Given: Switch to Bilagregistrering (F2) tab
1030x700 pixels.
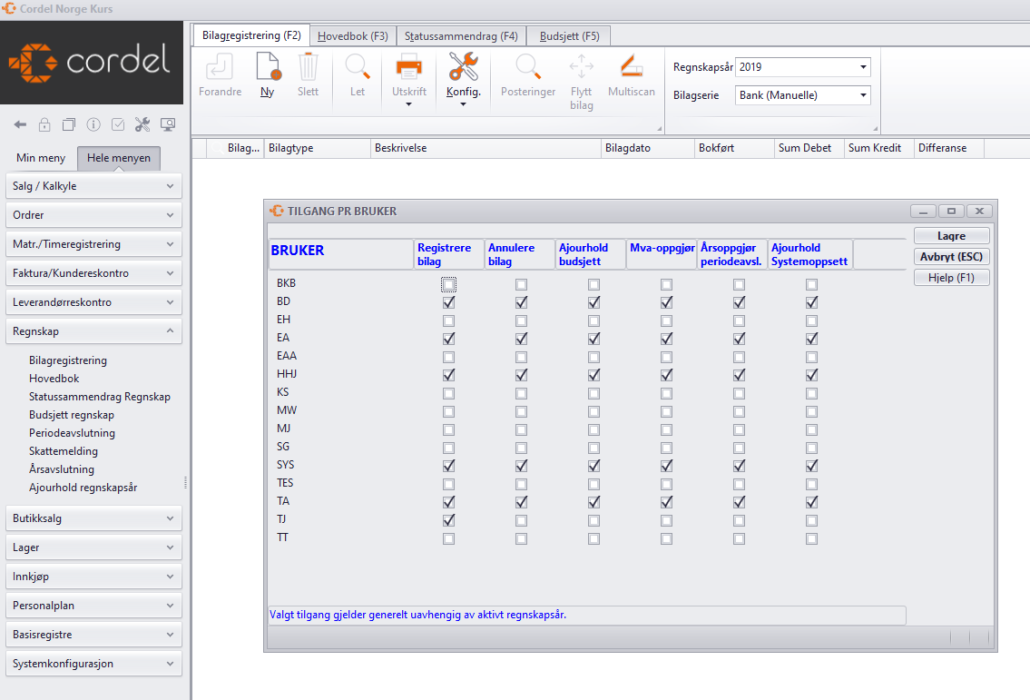Looking at the screenshot, I should 251,35.
